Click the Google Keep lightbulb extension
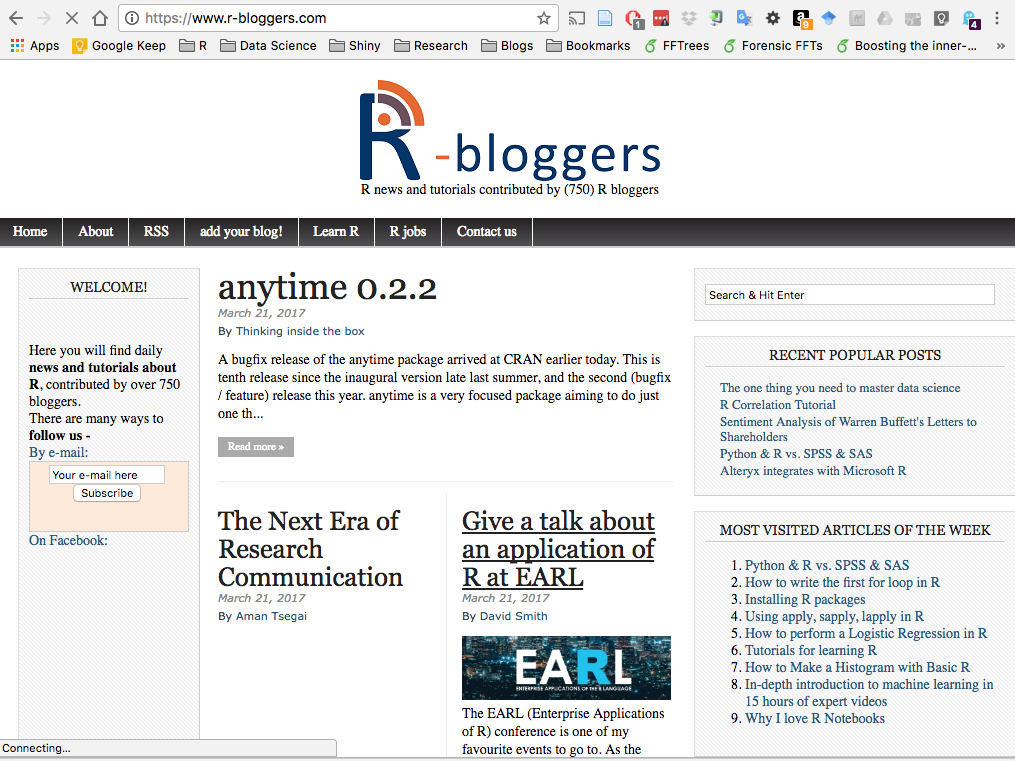This screenshot has height=761, width=1015. point(941,18)
